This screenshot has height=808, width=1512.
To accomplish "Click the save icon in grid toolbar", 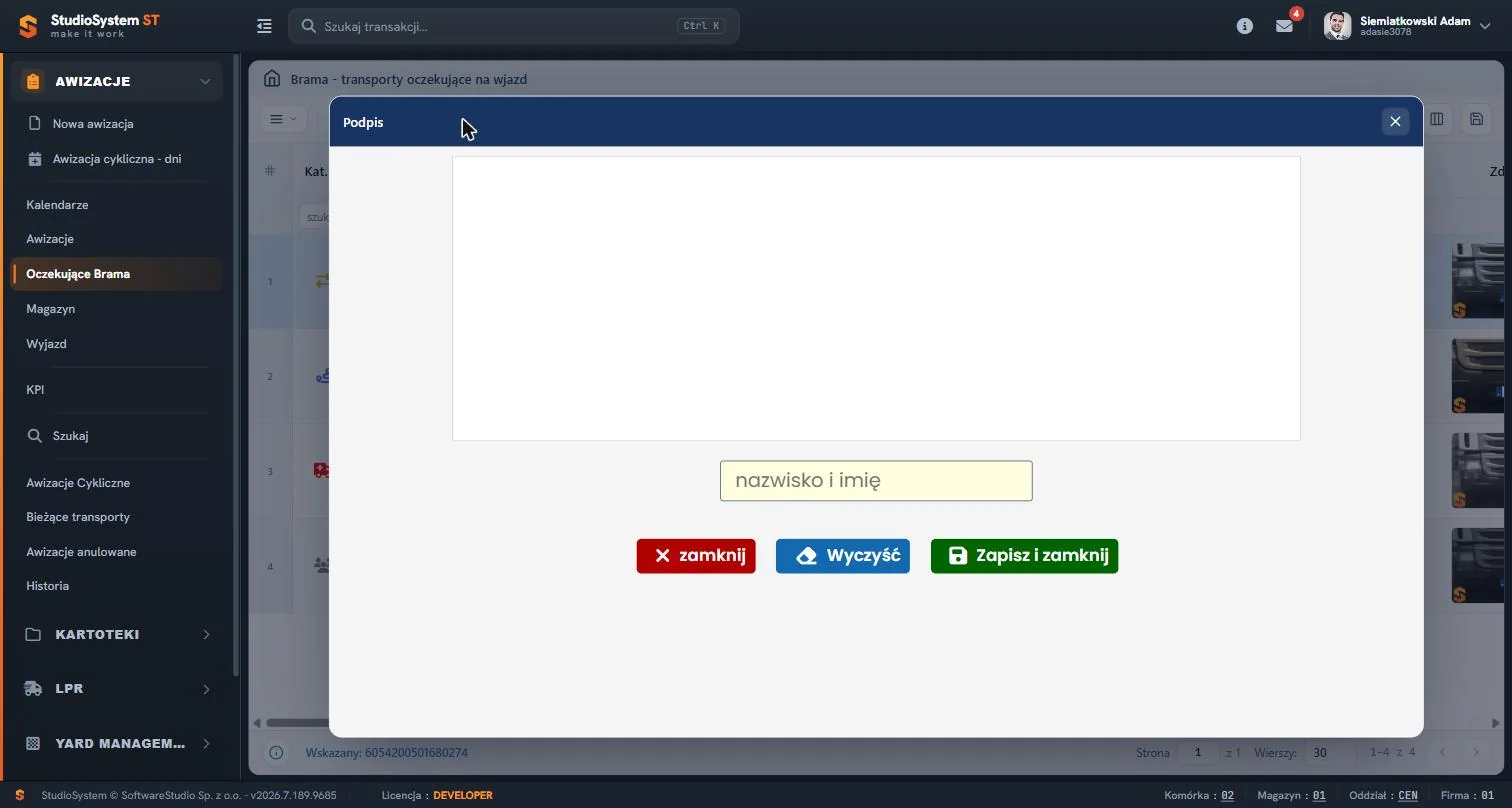I will point(1476,119).
